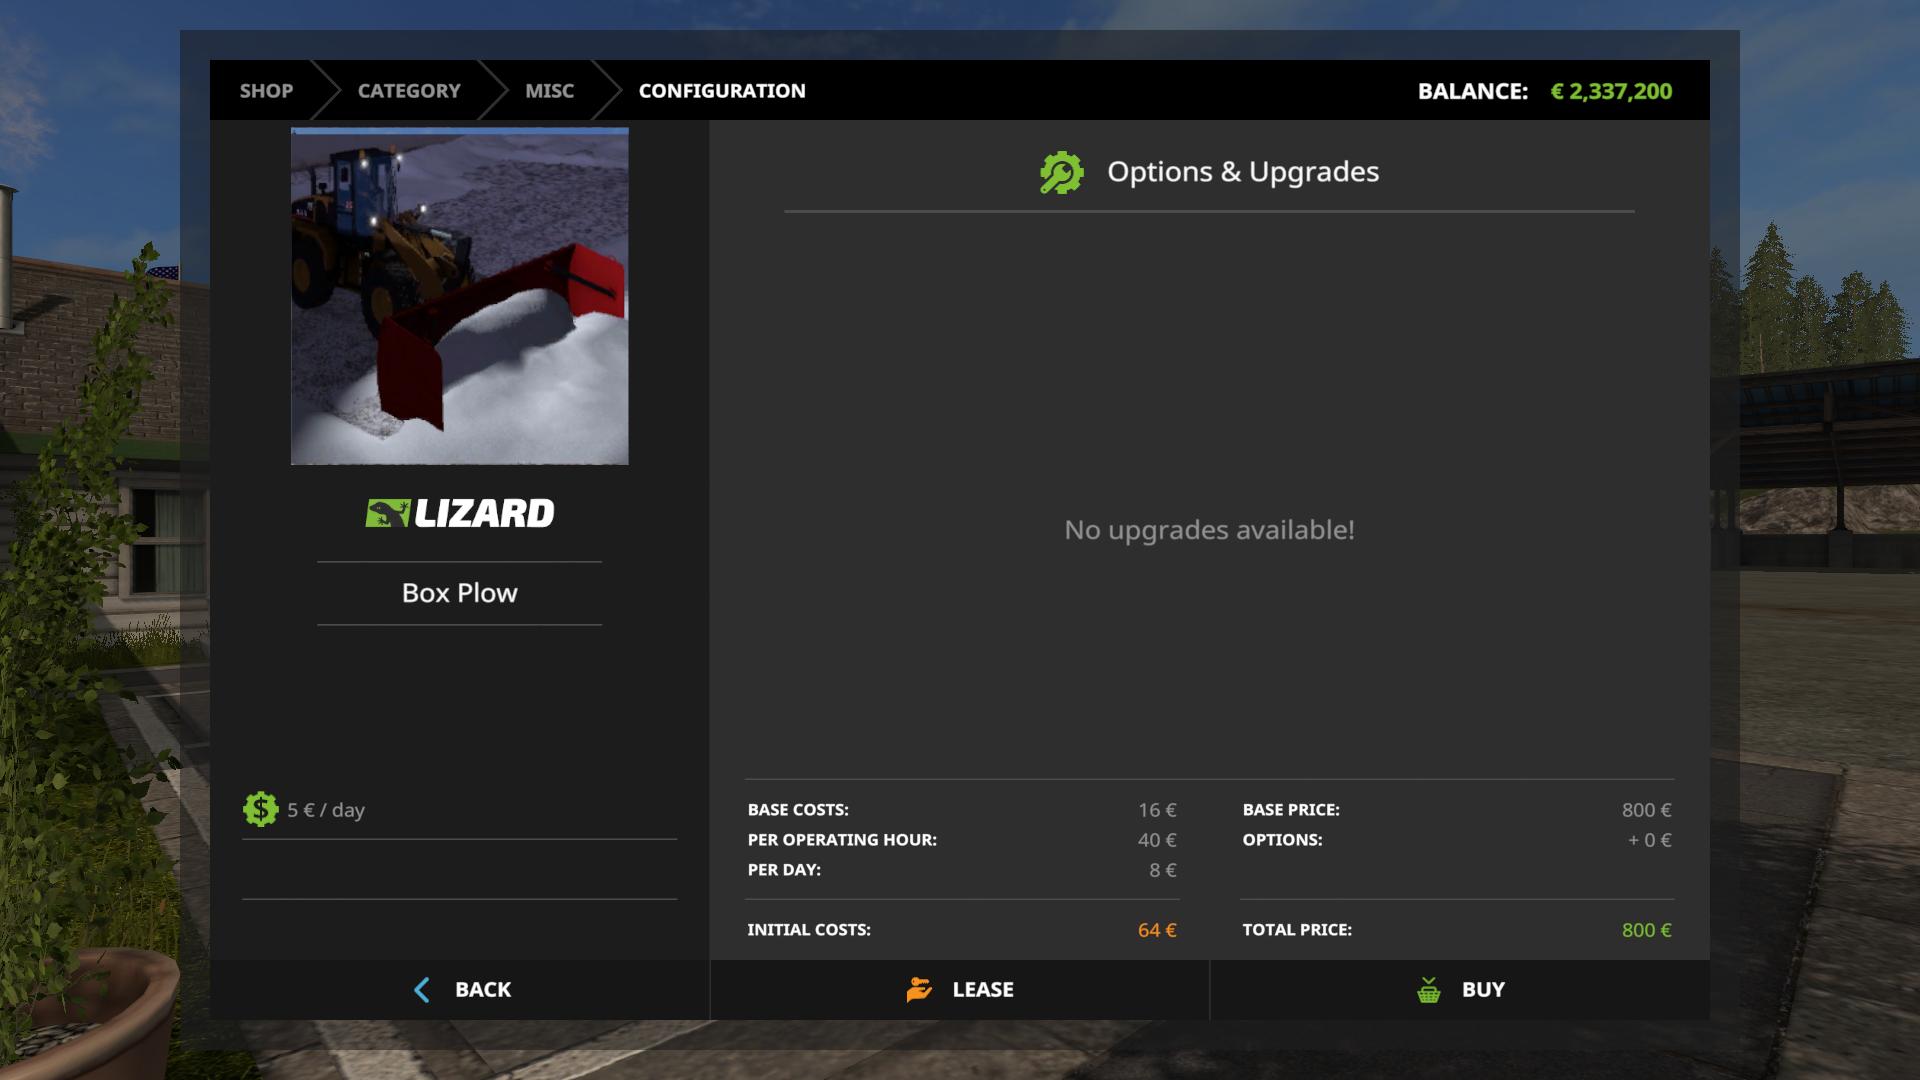Select the Misc breadcrumb
1920x1080 pixels.
[550, 91]
